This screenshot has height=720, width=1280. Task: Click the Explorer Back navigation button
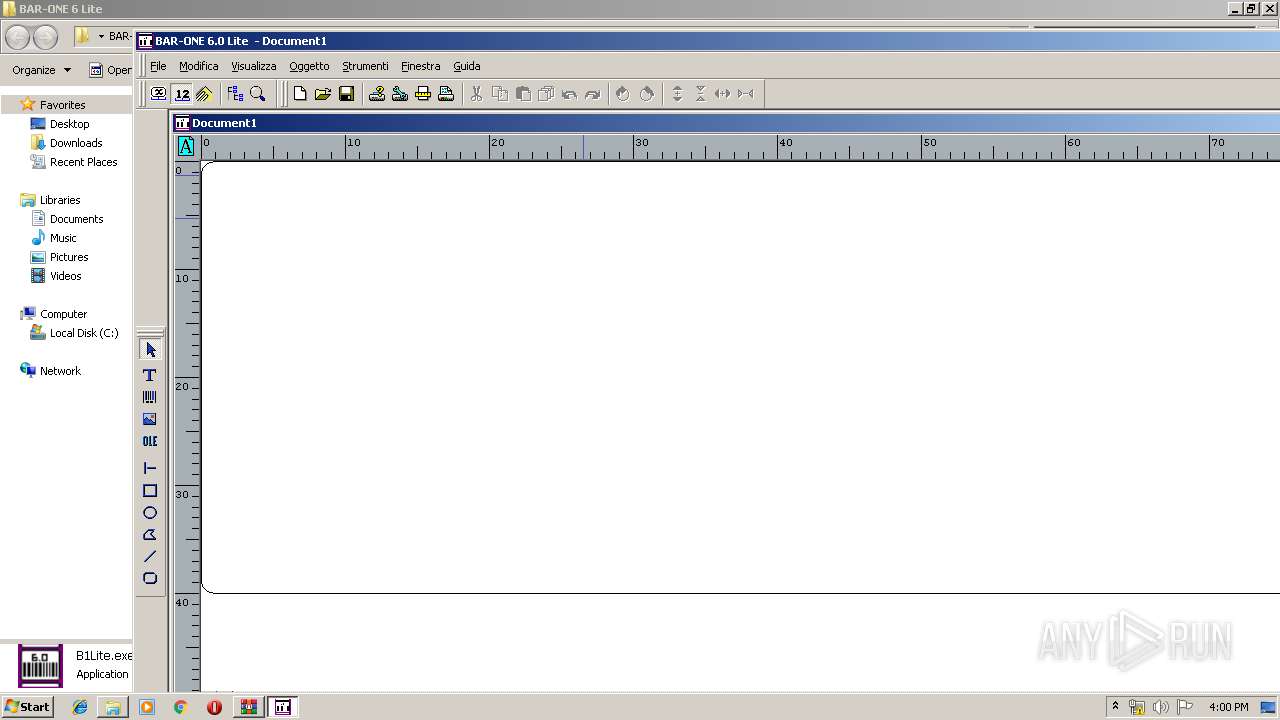18,38
